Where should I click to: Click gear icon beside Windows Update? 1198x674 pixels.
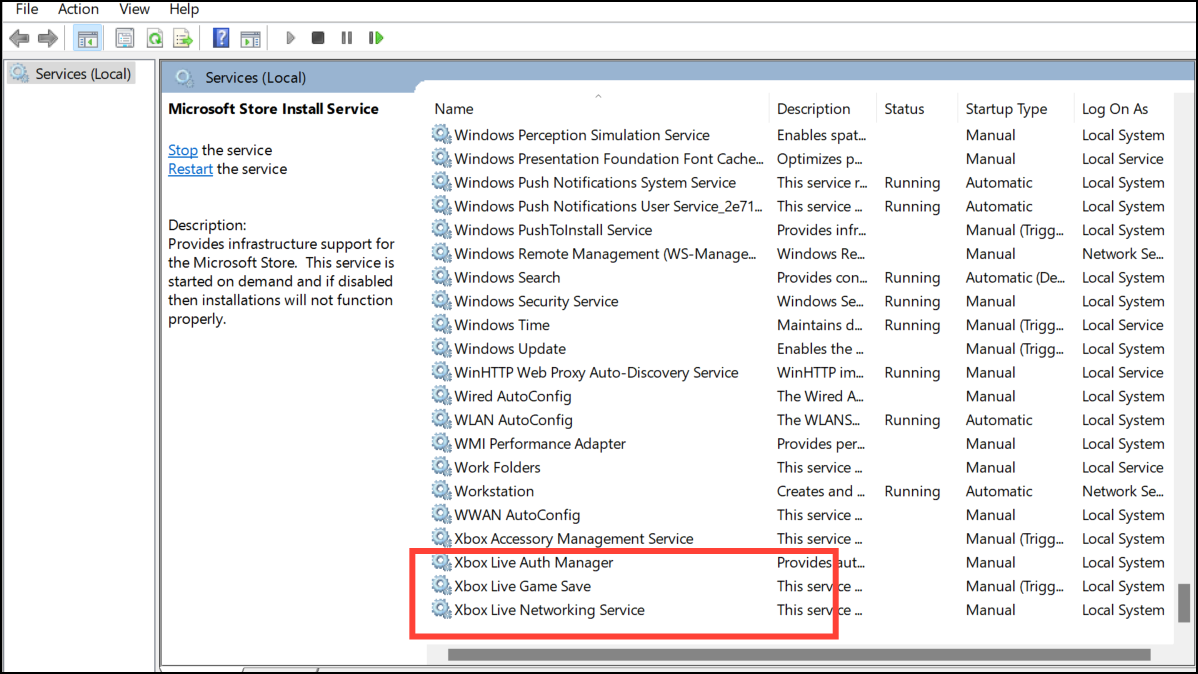(x=442, y=348)
